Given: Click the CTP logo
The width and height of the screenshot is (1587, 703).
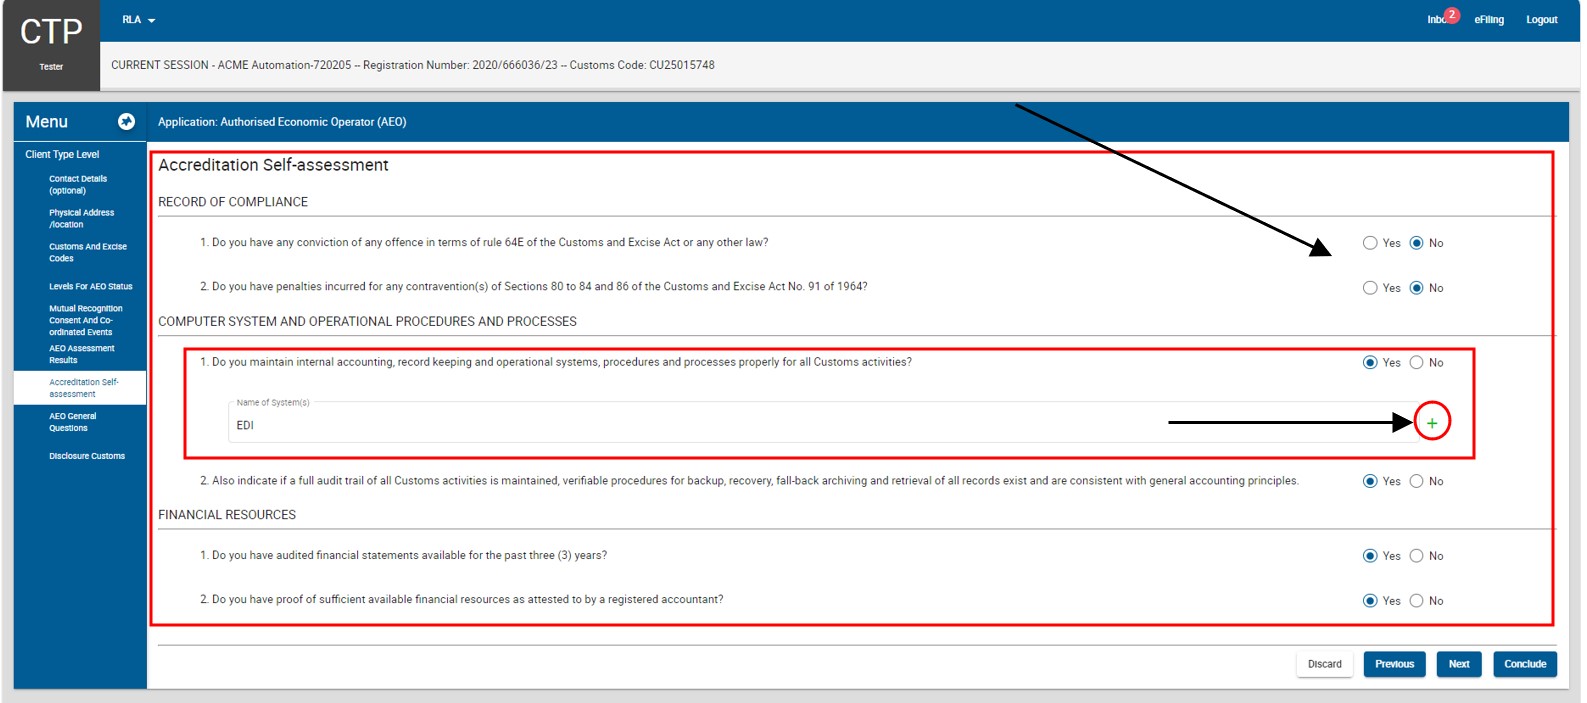Looking at the screenshot, I should 51,32.
